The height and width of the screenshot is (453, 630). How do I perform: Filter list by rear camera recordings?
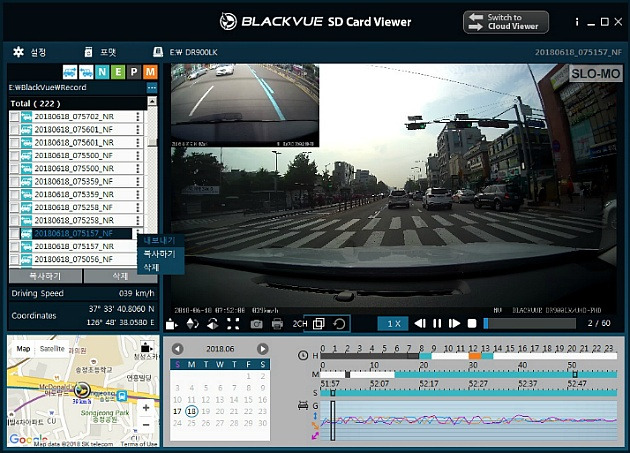click(86, 72)
